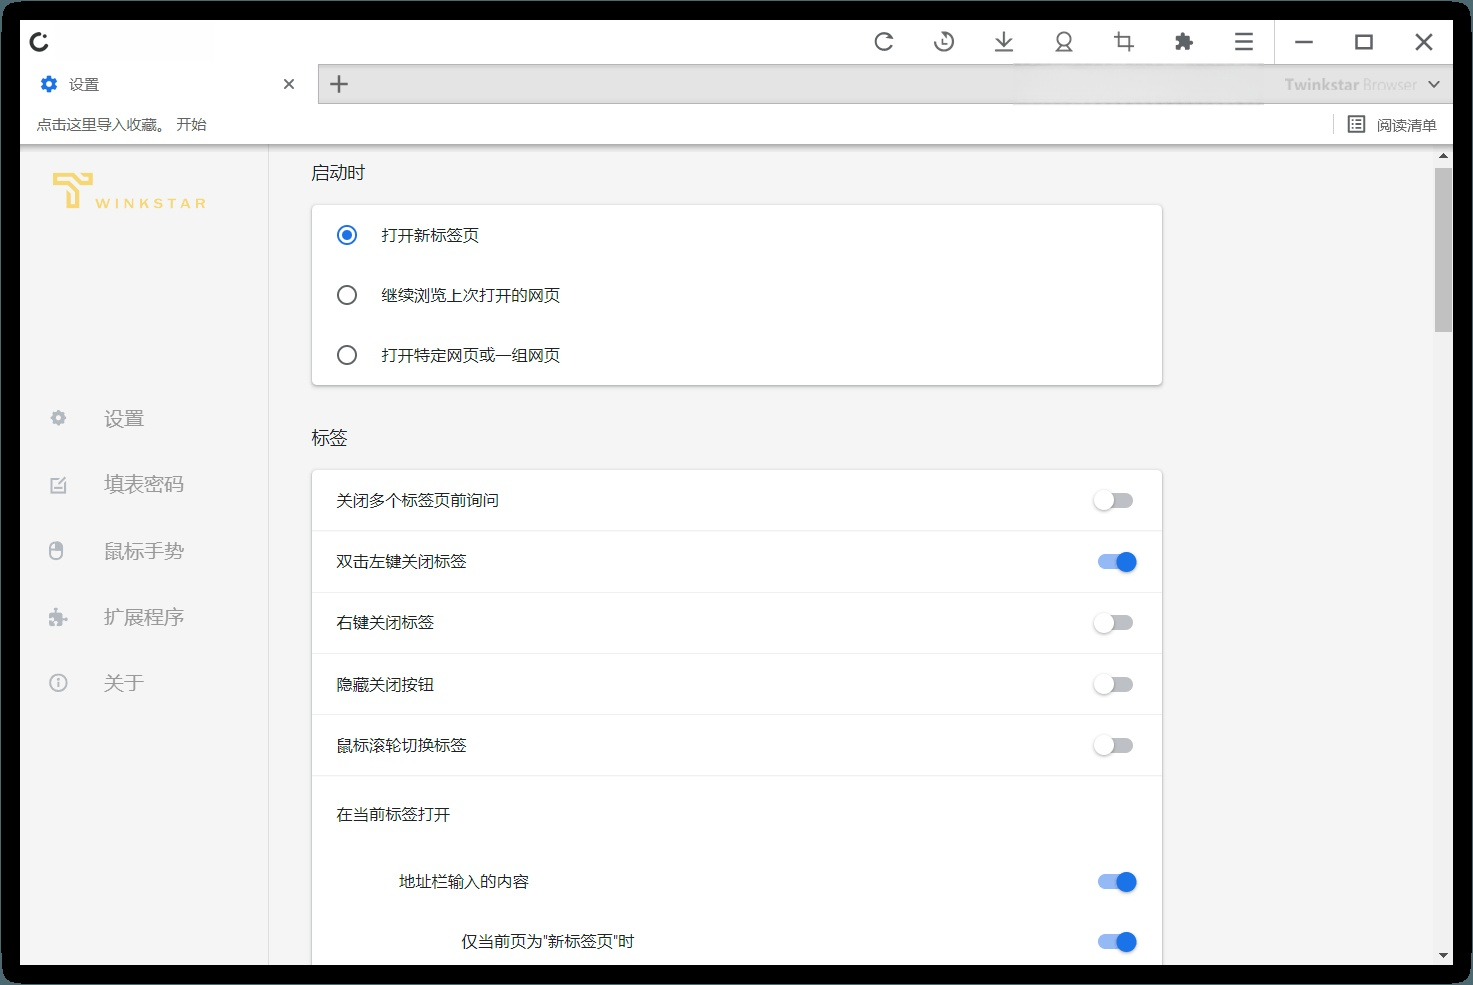Click the 在当前标签打开 label
This screenshot has width=1473, height=985.
[x=393, y=815]
